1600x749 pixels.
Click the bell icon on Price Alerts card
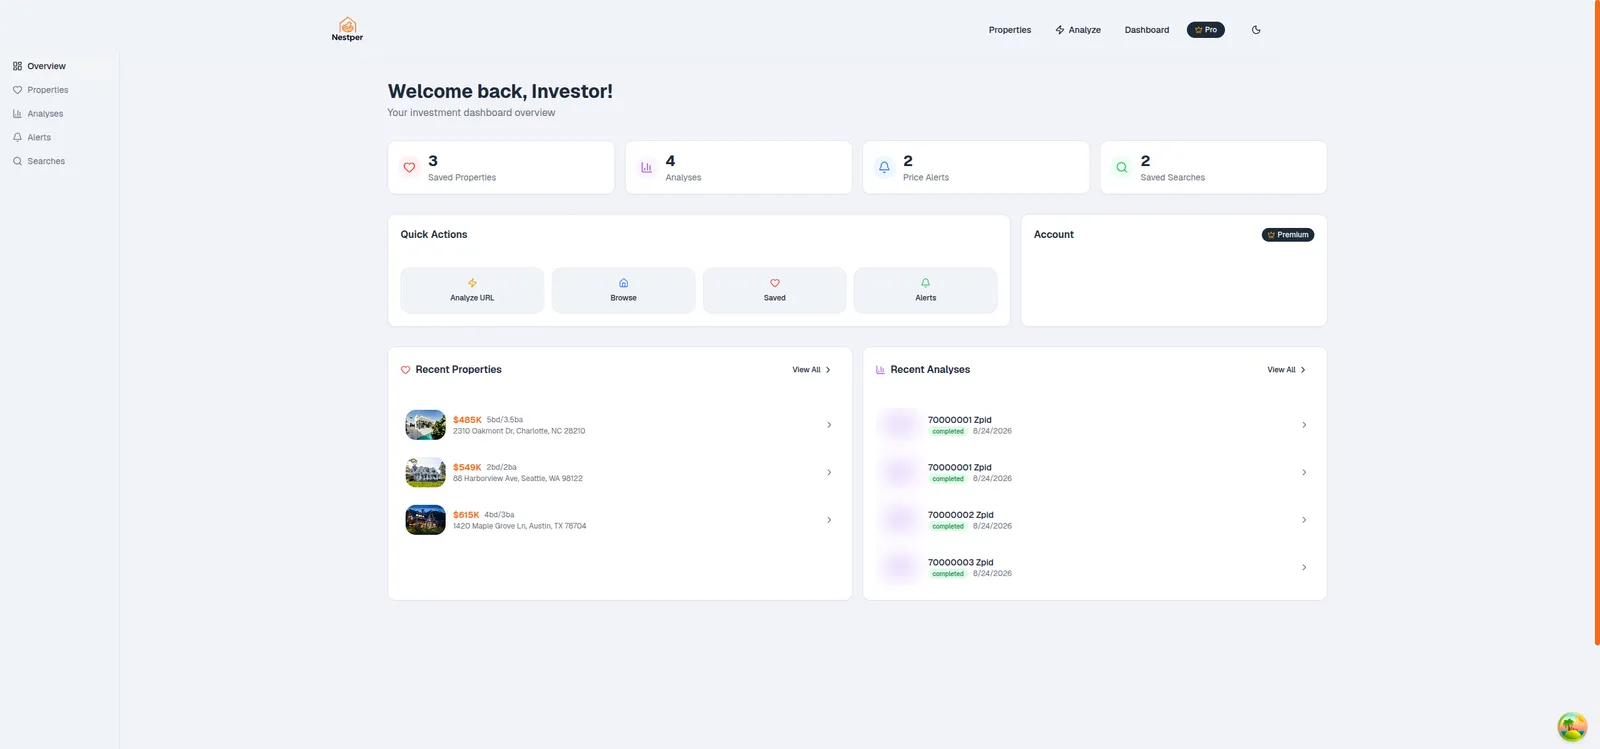pyautogui.click(x=884, y=167)
